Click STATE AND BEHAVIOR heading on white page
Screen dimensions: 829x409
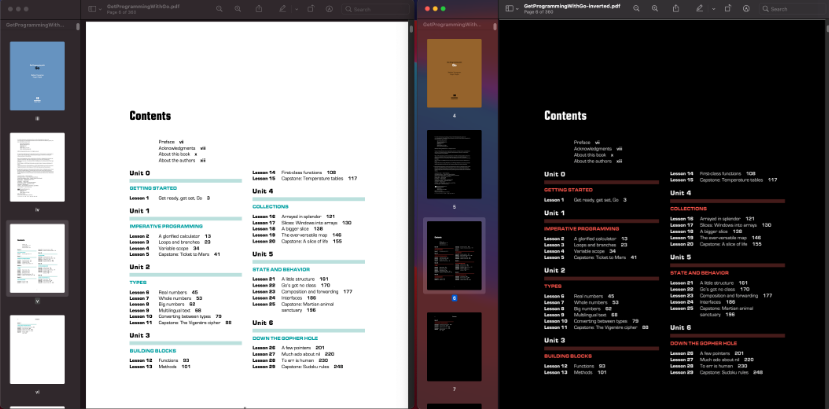point(281,269)
